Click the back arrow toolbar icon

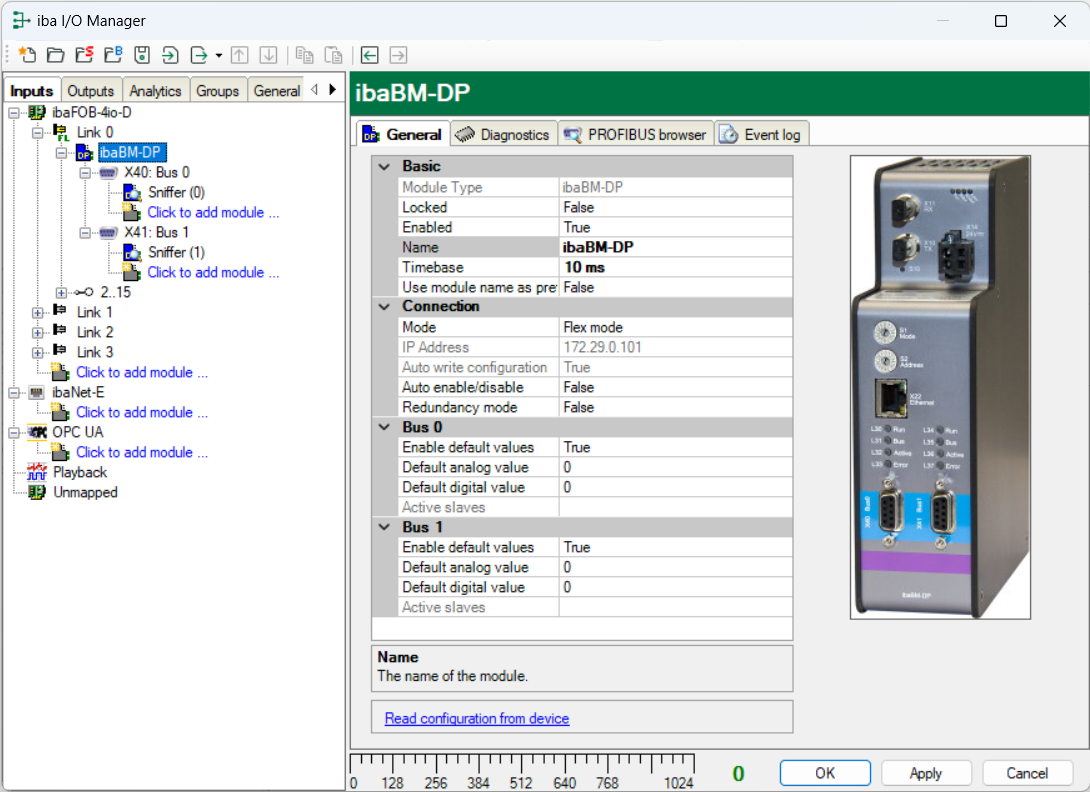click(370, 55)
